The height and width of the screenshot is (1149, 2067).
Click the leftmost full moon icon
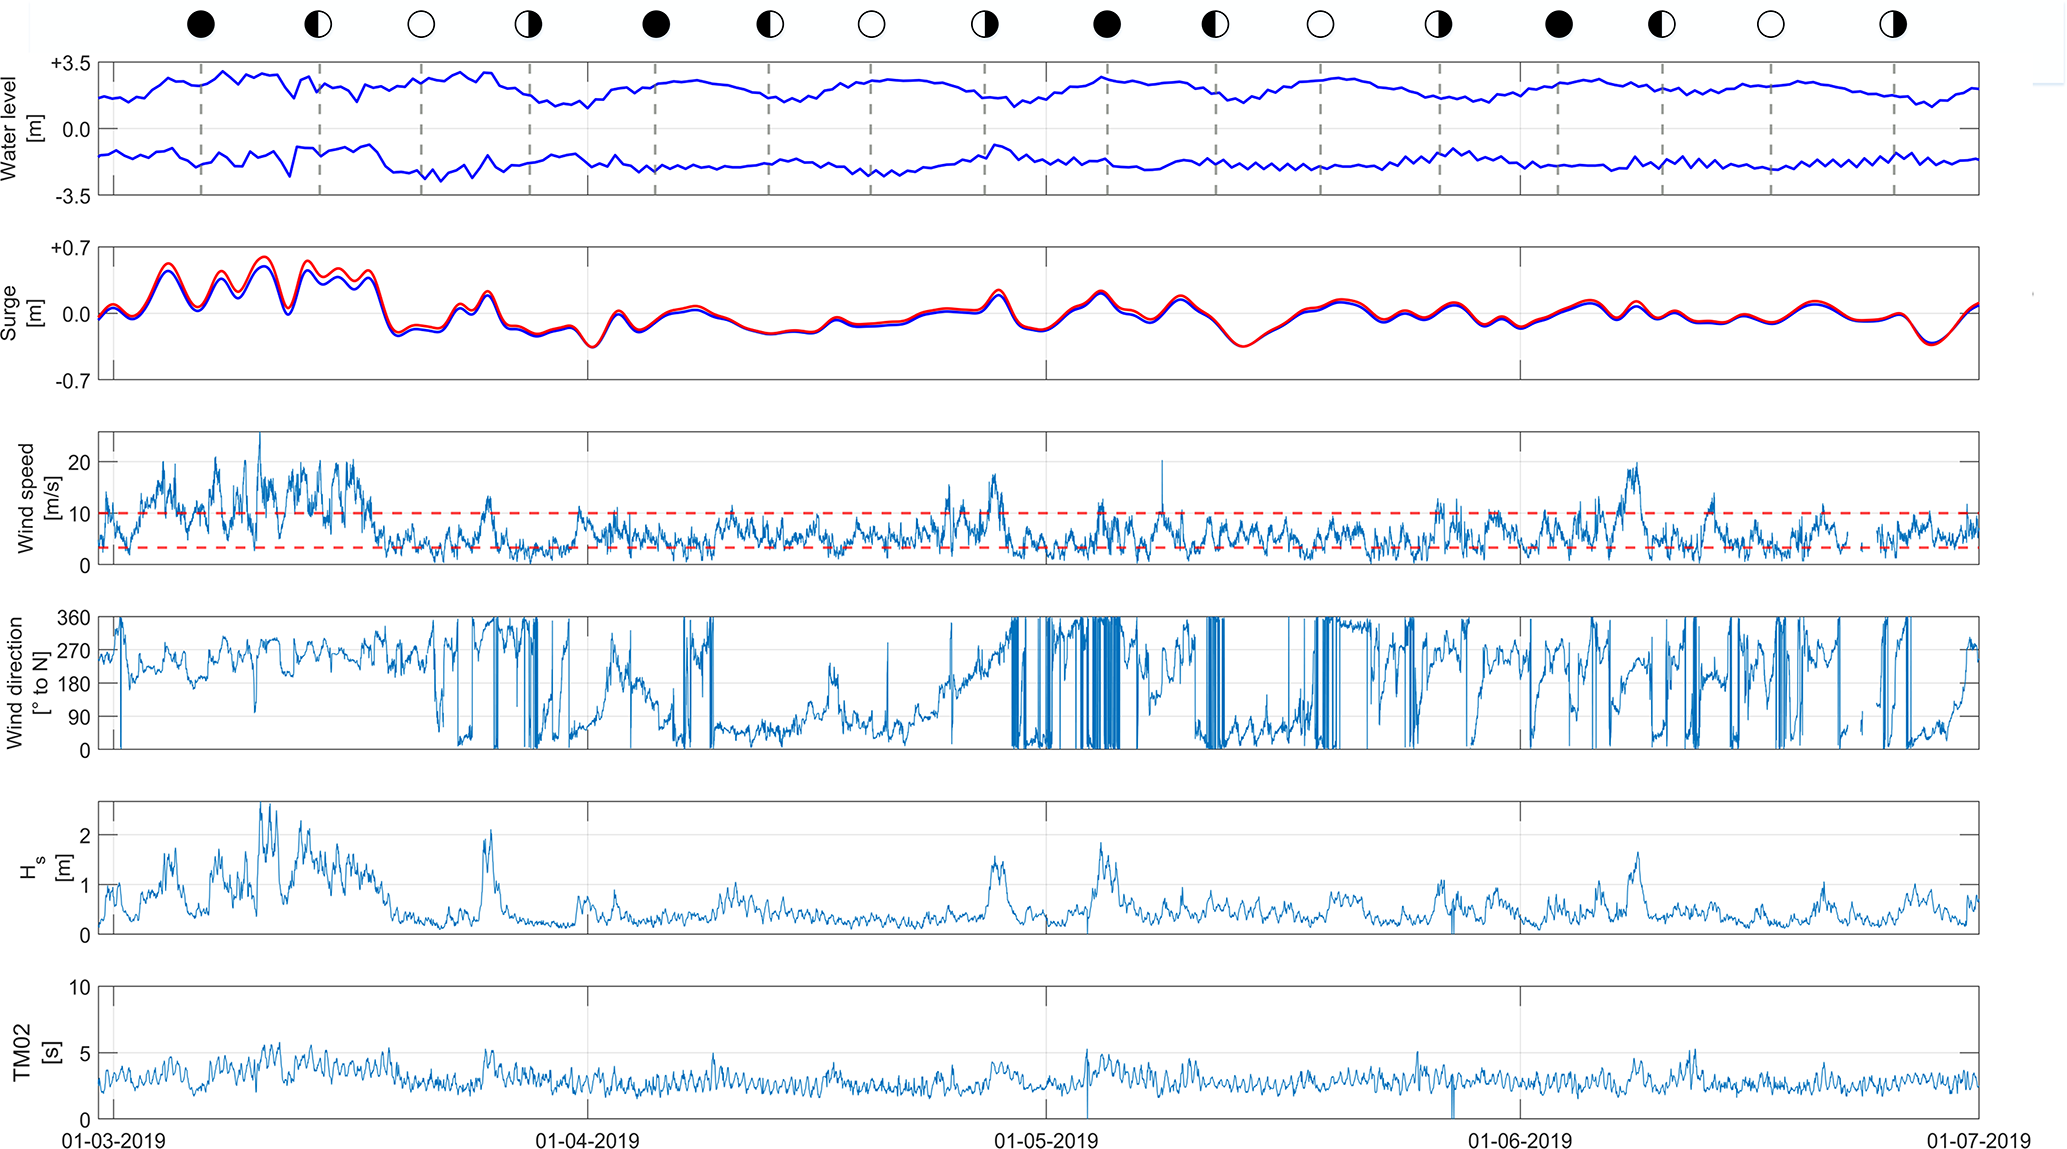tap(421, 24)
